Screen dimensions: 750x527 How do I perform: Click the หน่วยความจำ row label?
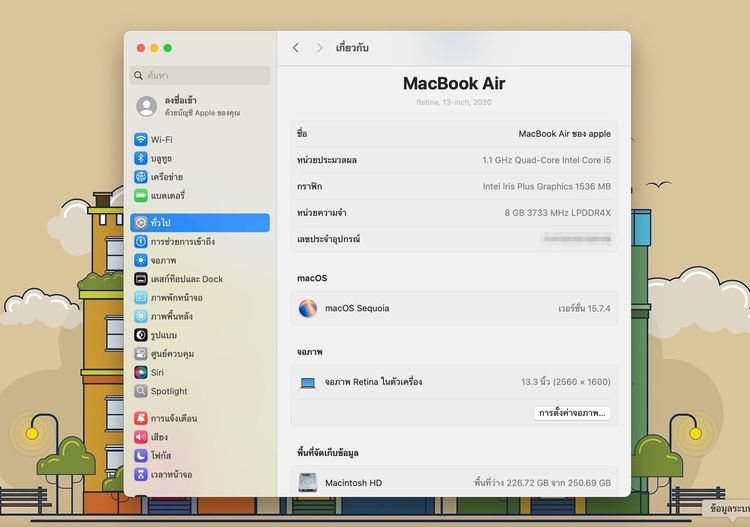tap(321, 212)
